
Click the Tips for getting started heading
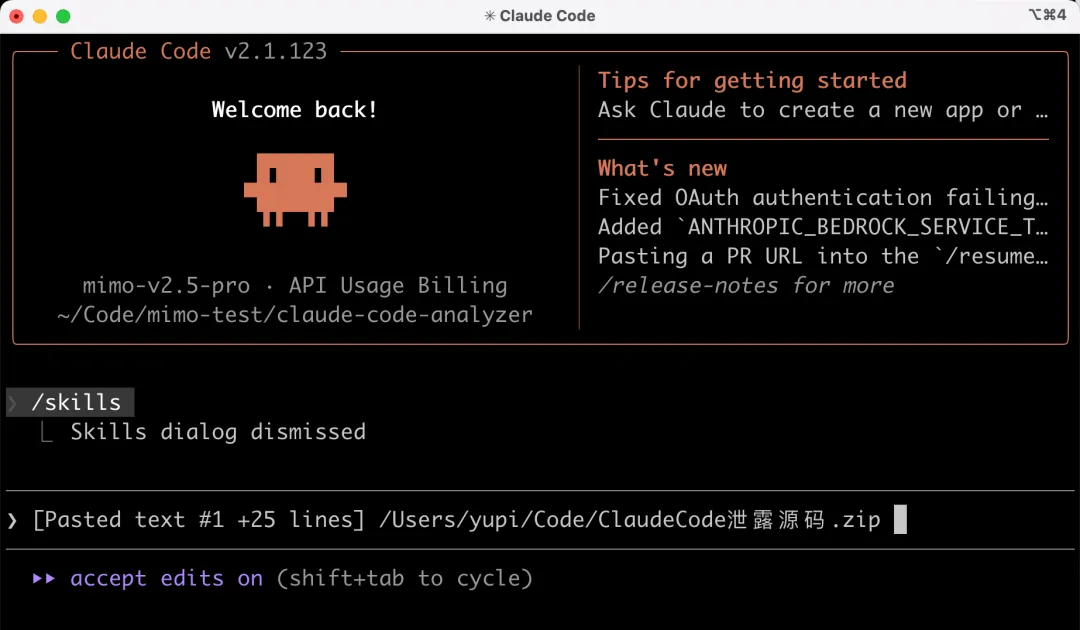(752, 81)
